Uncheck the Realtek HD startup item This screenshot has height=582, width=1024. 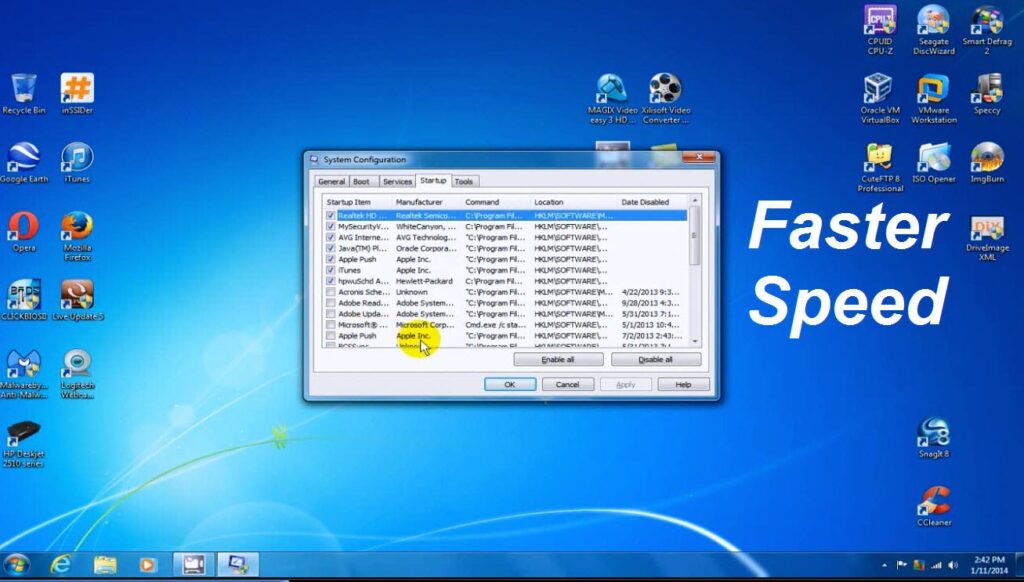(x=330, y=216)
